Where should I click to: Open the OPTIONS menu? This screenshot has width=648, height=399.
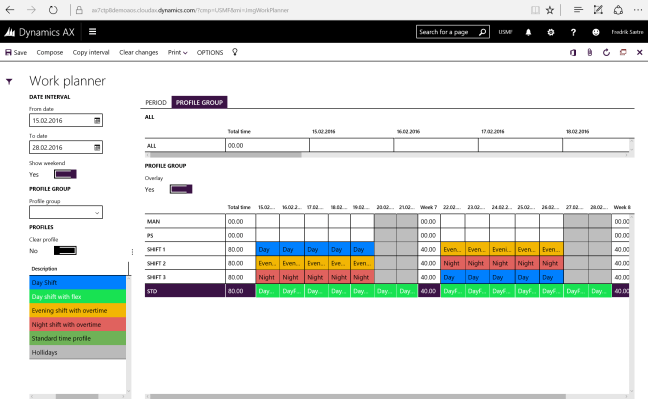[210, 53]
